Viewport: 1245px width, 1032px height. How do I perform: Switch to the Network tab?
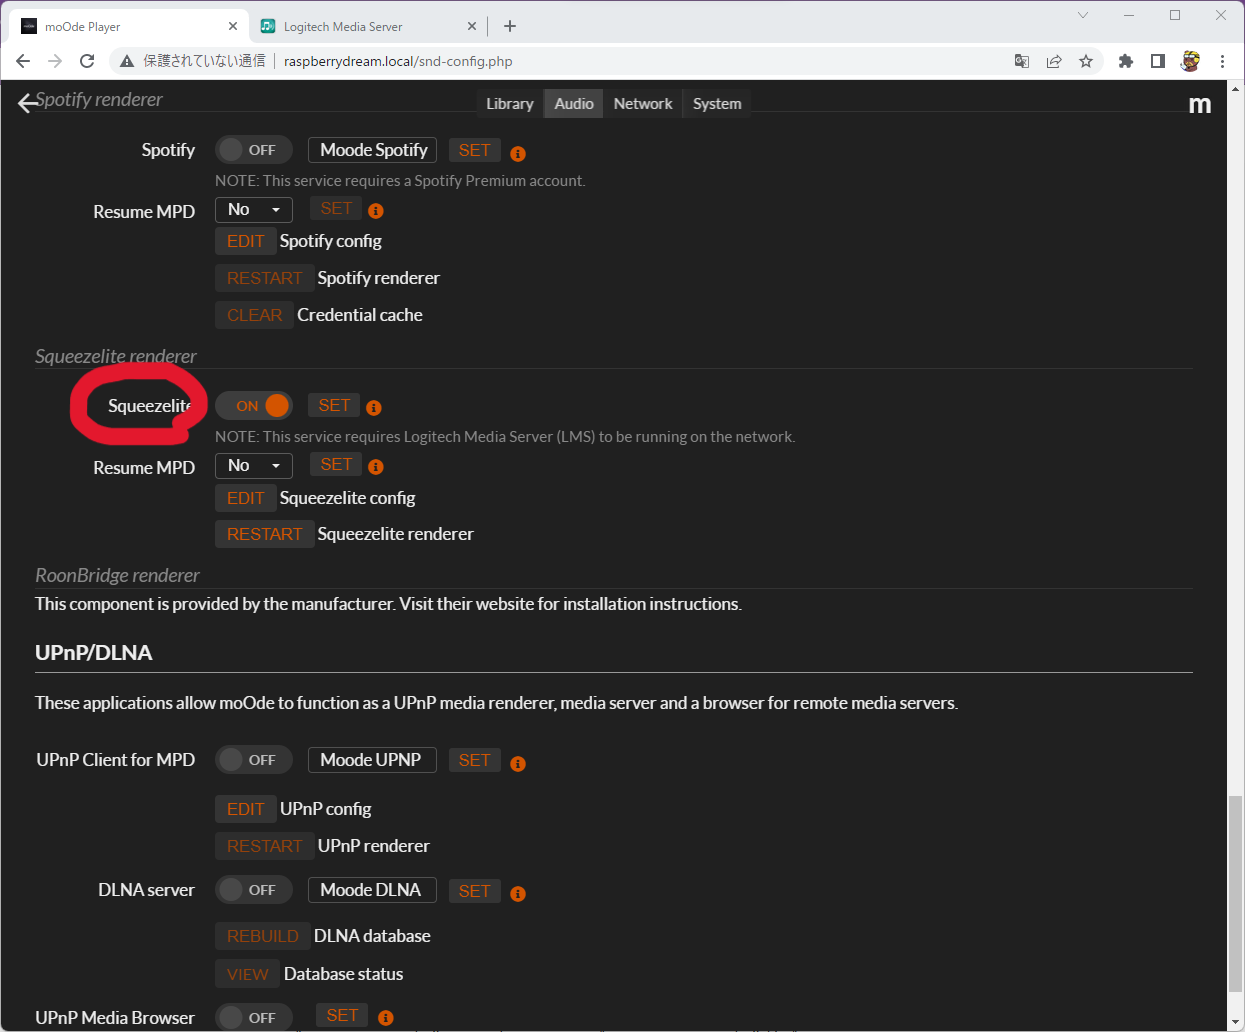pyautogui.click(x=643, y=104)
